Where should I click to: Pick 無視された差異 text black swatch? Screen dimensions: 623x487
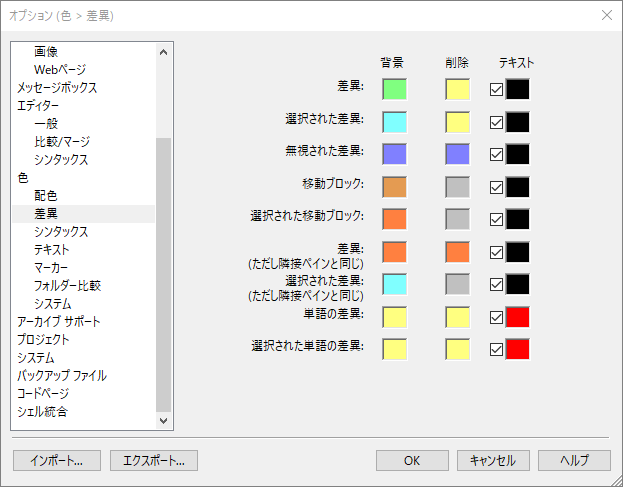(517, 154)
